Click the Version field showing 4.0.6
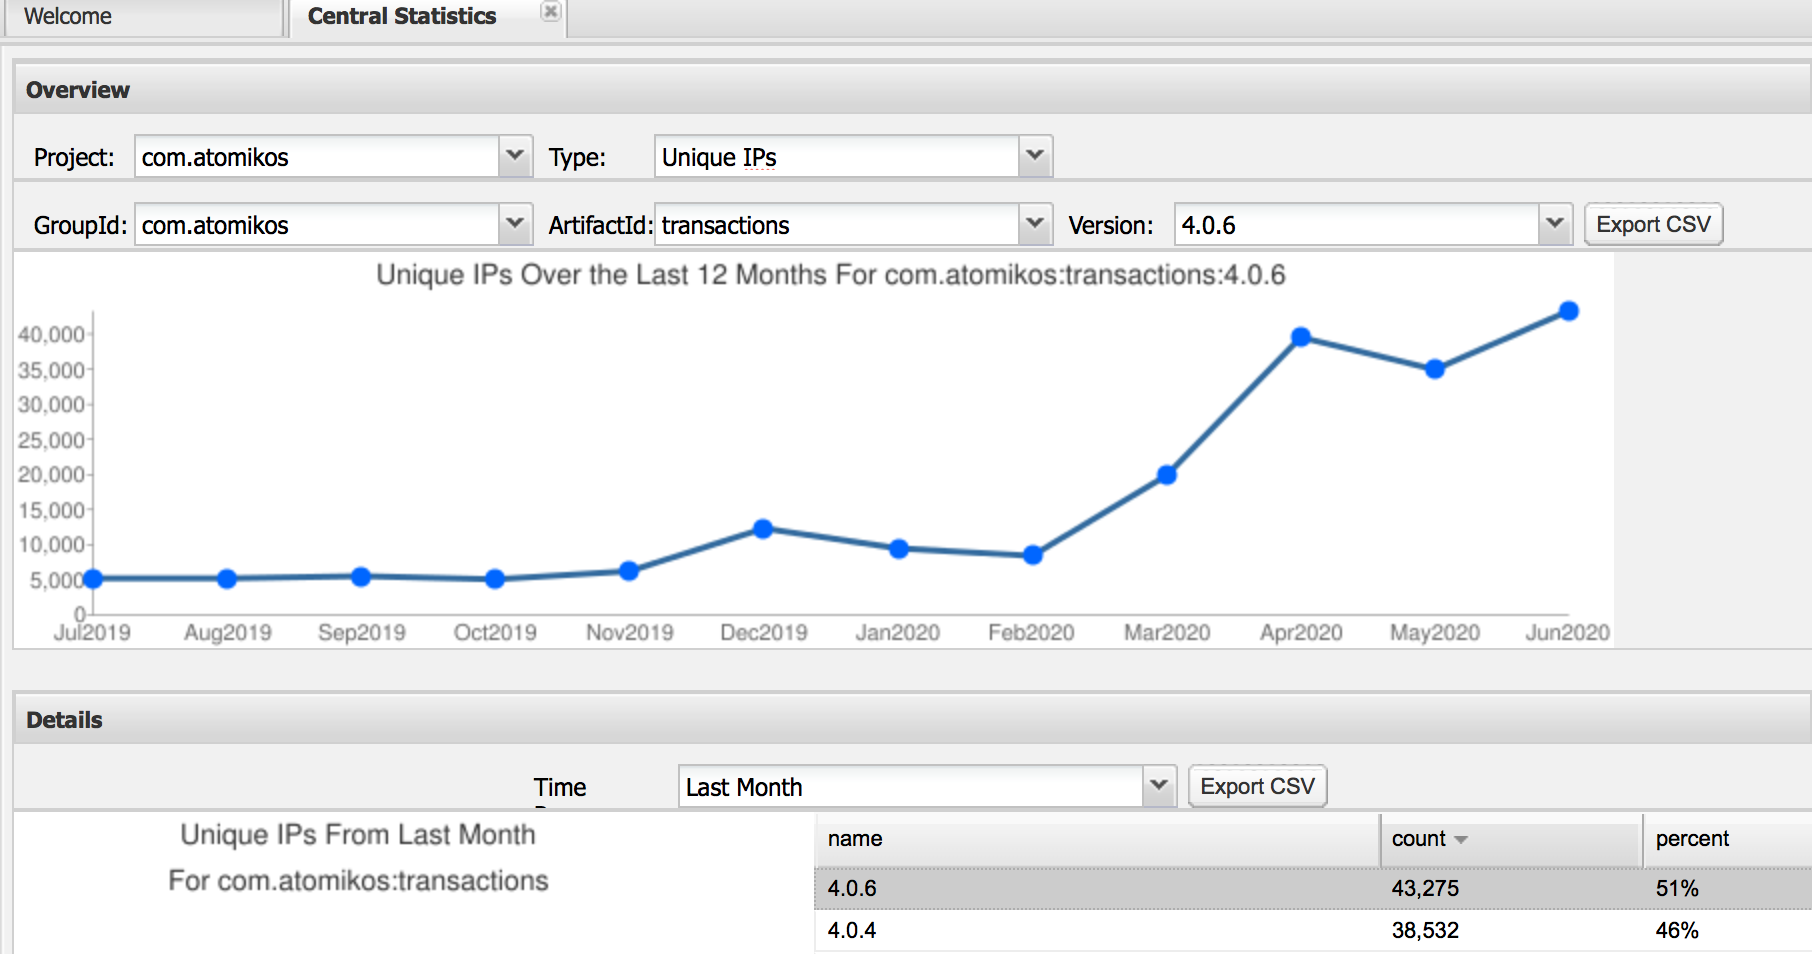This screenshot has width=1812, height=954. point(1355,225)
